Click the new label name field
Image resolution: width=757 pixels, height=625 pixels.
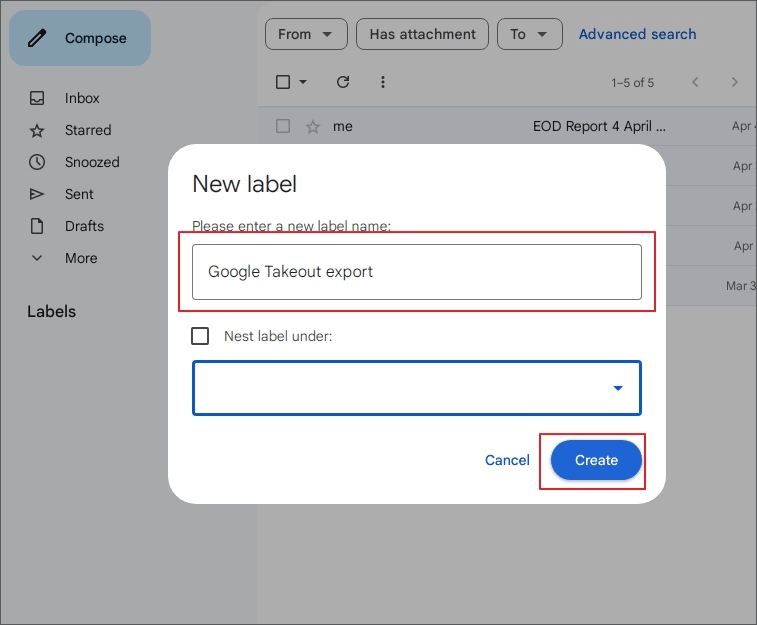click(x=417, y=272)
